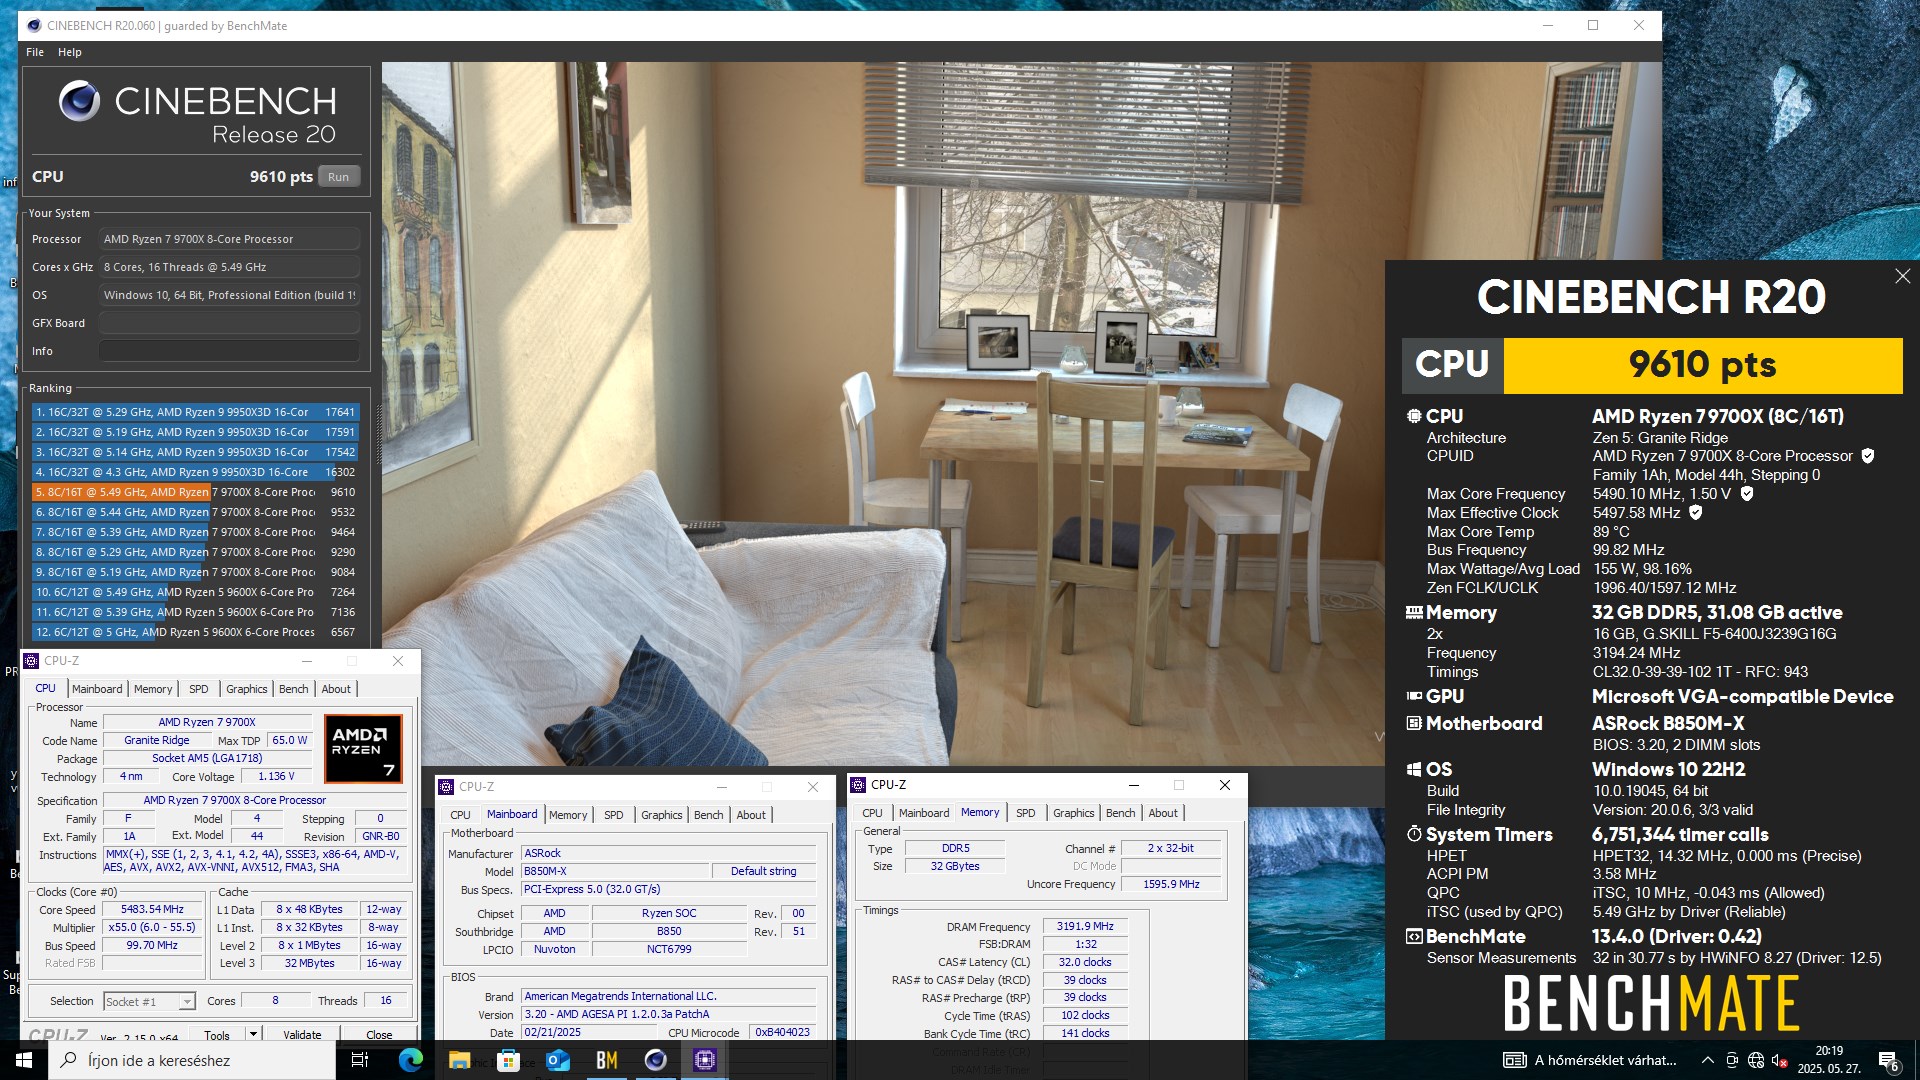Click the System Timers stopwatch icon
The width and height of the screenshot is (1920, 1080).
point(1414,834)
